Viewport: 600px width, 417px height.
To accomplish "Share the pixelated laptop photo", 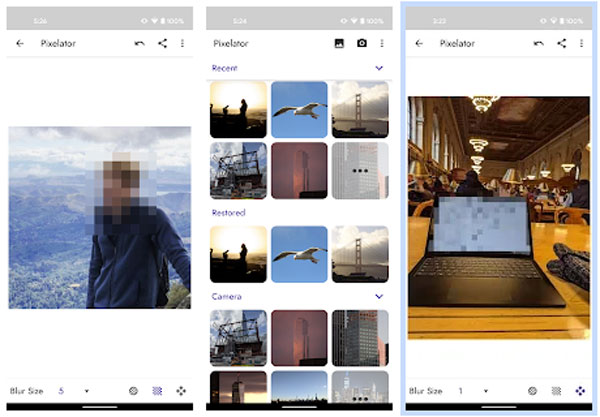I will click(x=562, y=43).
